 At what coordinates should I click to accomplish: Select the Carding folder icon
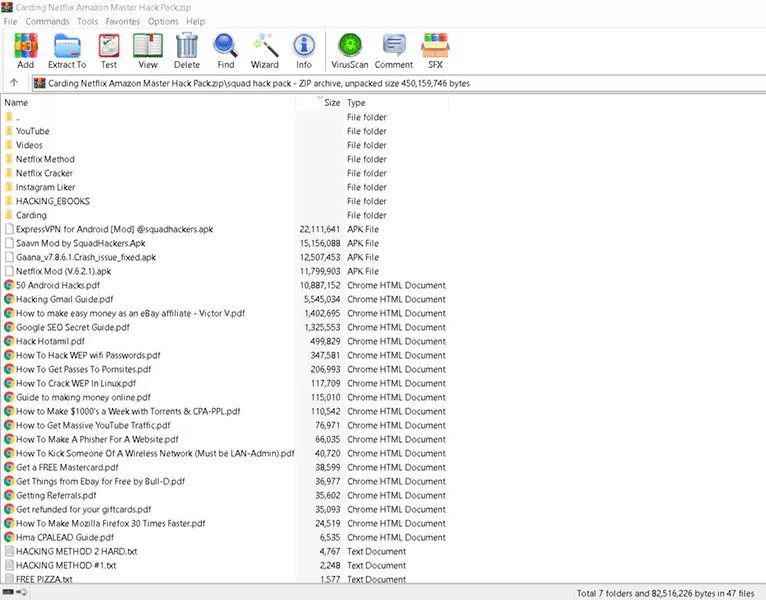click(9, 215)
